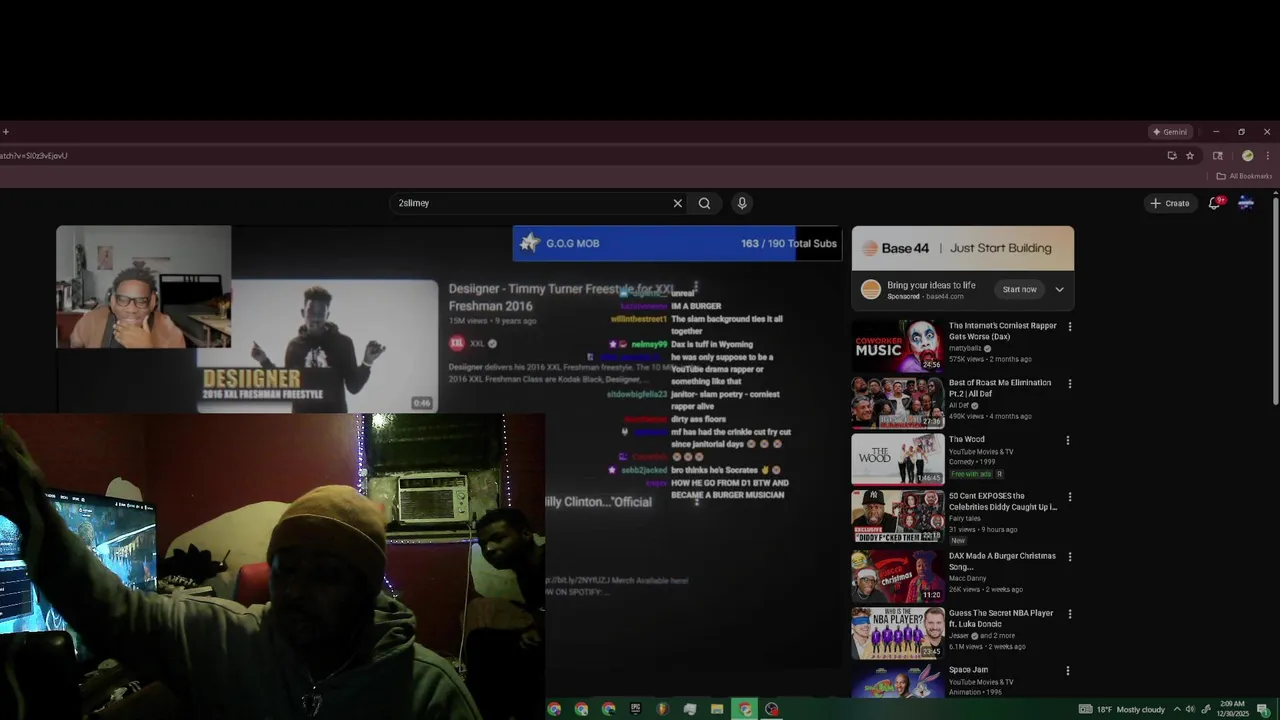Open options for Best of Roast Me video
Screen dimensions: 1280x720
[1069, 383]
